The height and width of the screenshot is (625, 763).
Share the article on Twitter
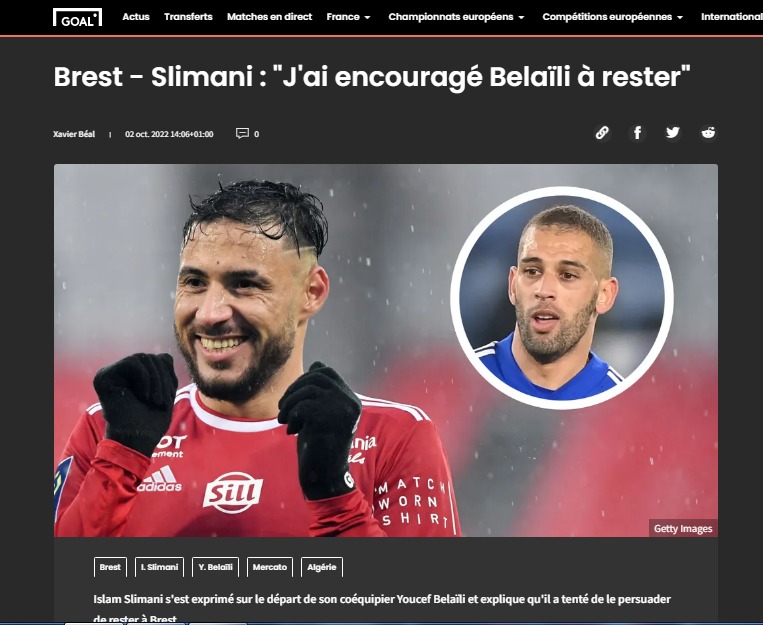(x=672, y=133)
